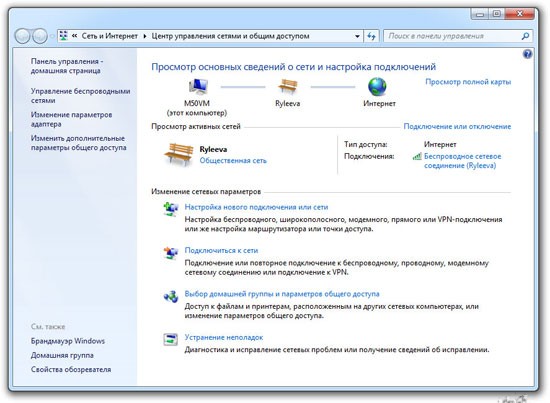Click Подключение или отключение link
This screenshot has height=403, width=550.
[457, 126]
